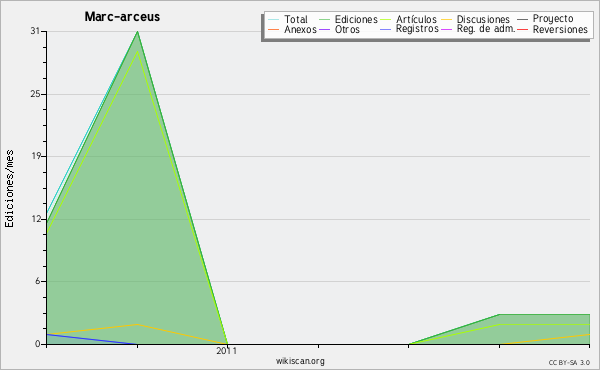Viewport: 600px width, 370px height.
Task: Click the cyan Total legend line swatch
Action: [x=274, y=19]
